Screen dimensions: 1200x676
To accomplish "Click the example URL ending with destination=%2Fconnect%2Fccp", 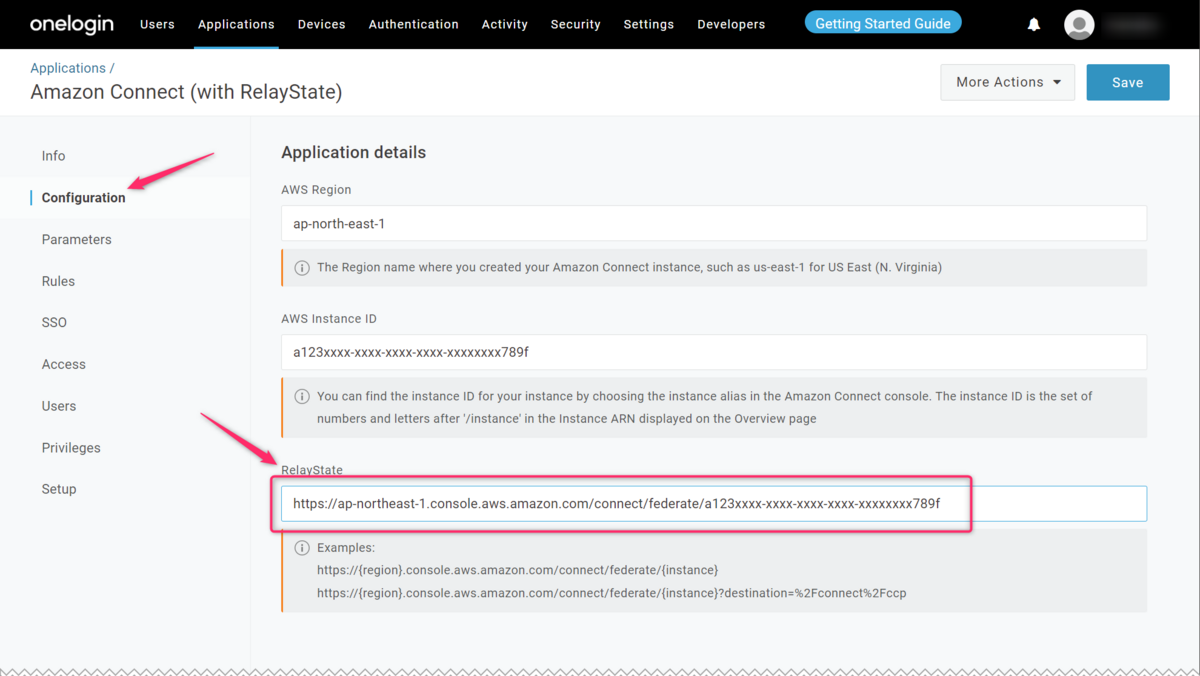I will (612, 593).
